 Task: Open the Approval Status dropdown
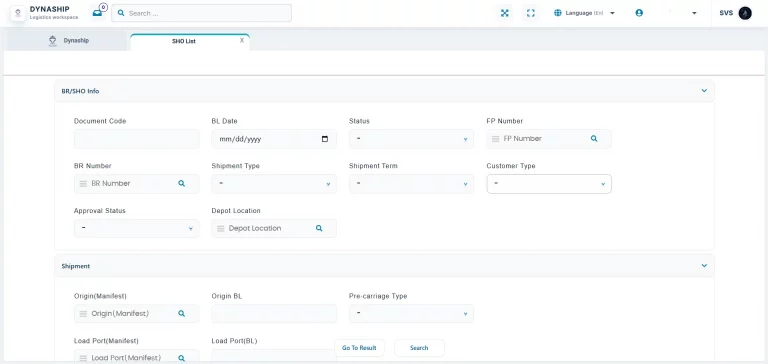point(137,228)
